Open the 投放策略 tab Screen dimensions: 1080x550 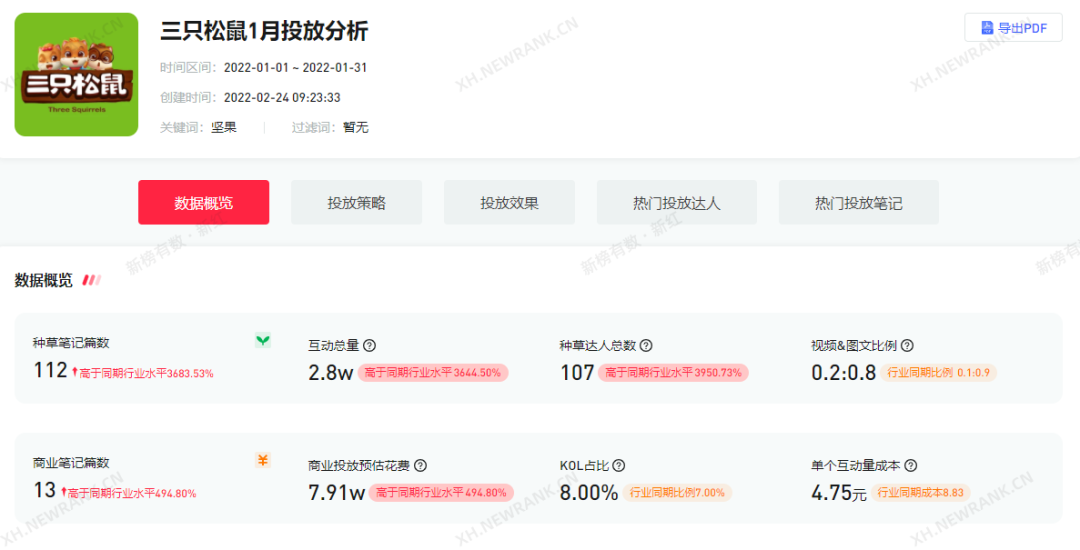pyautogui.click(x=356, y=202)
